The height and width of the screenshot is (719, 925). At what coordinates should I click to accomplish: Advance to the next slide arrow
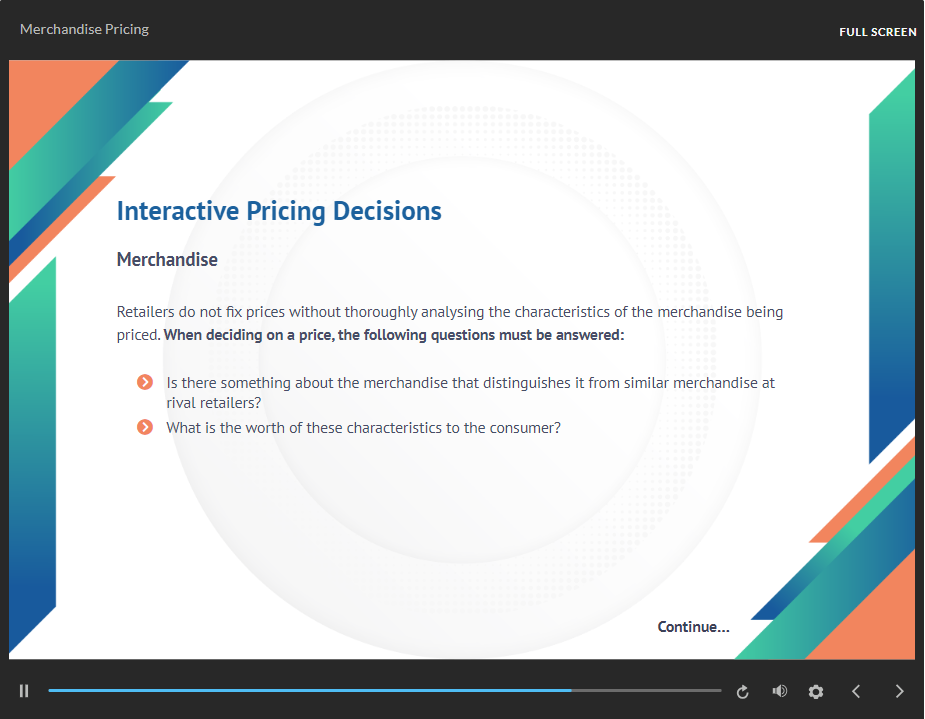pyautogui.click(x=899, y=691)
